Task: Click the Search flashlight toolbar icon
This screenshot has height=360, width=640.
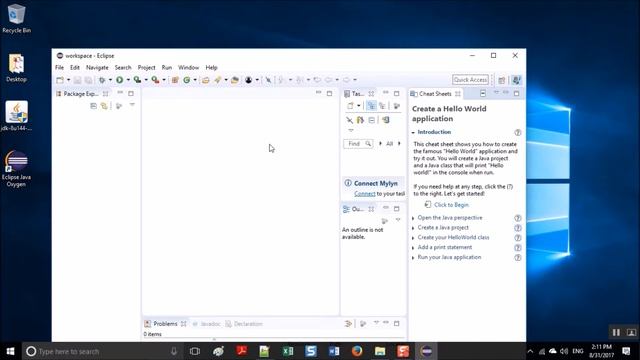Action: pyautogui.click(x=218, y=80)
